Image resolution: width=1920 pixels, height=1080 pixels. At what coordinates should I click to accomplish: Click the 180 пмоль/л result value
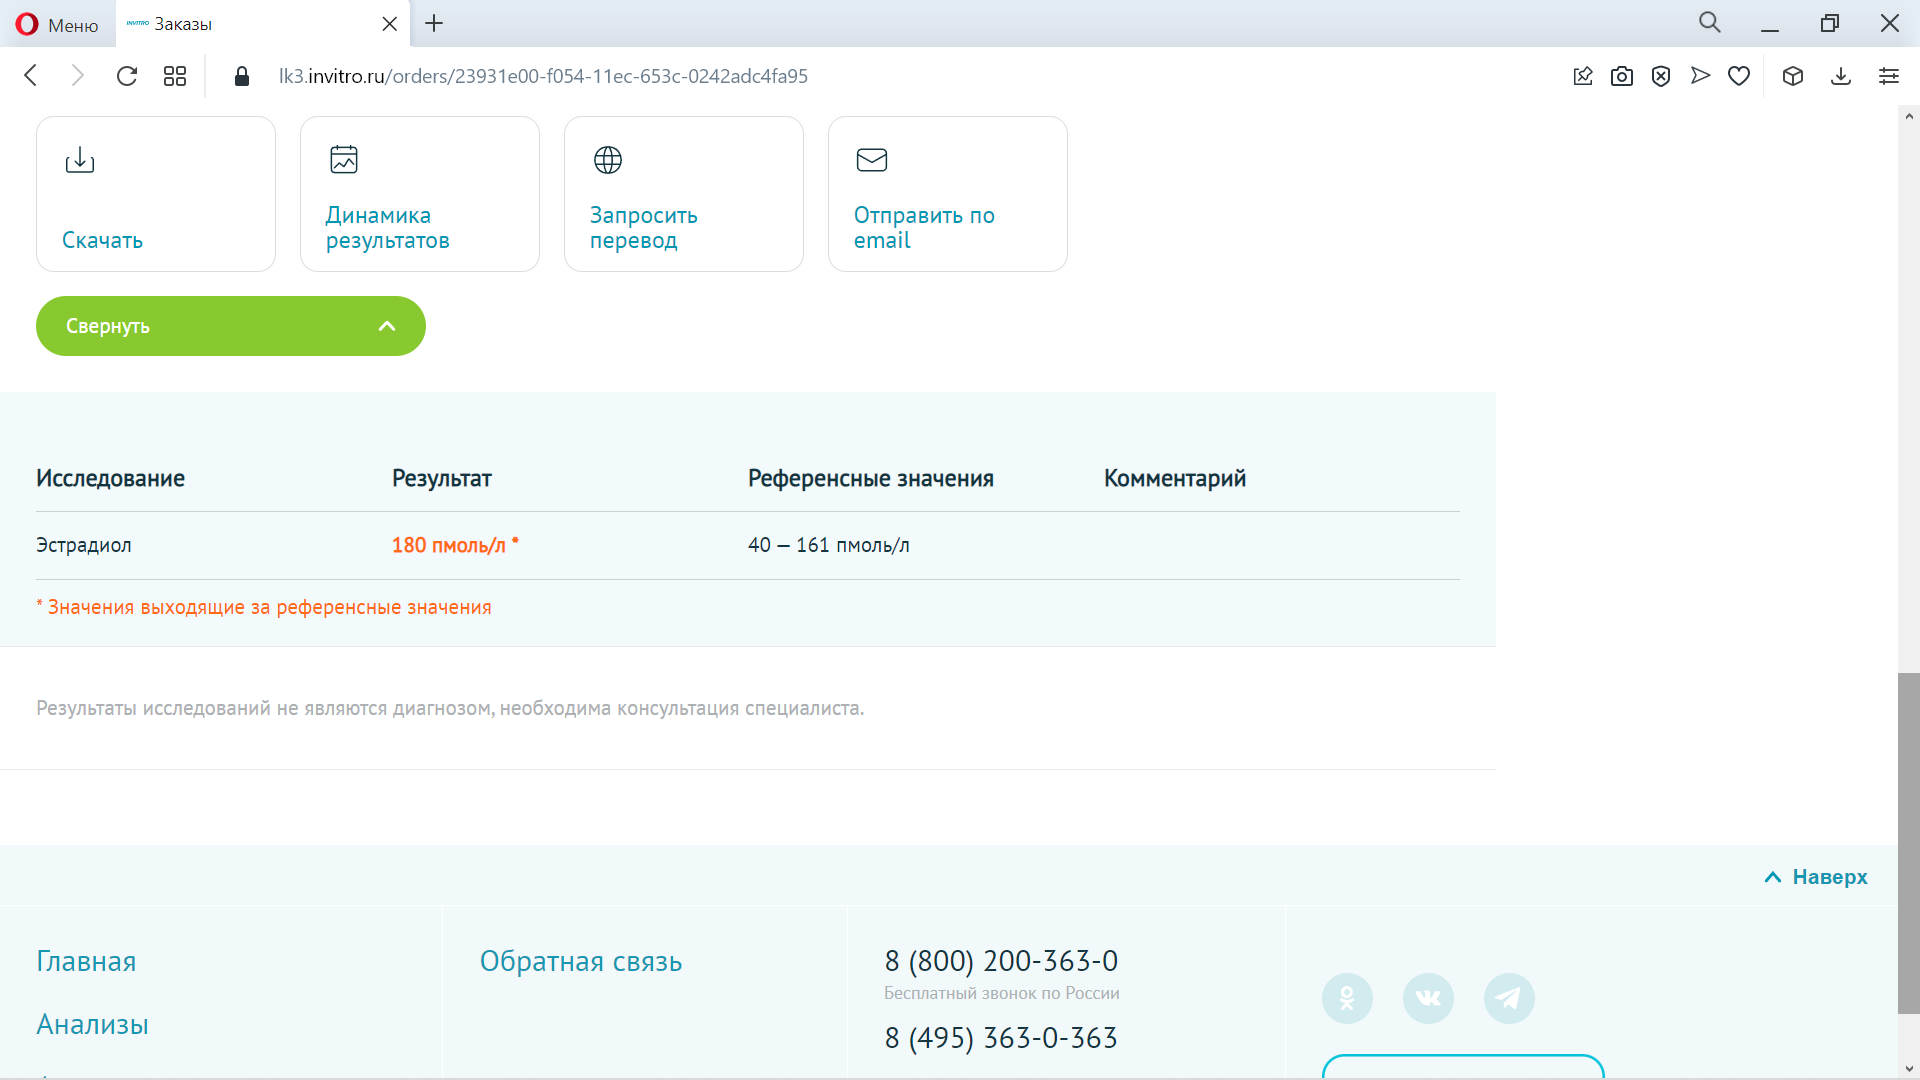455,545
